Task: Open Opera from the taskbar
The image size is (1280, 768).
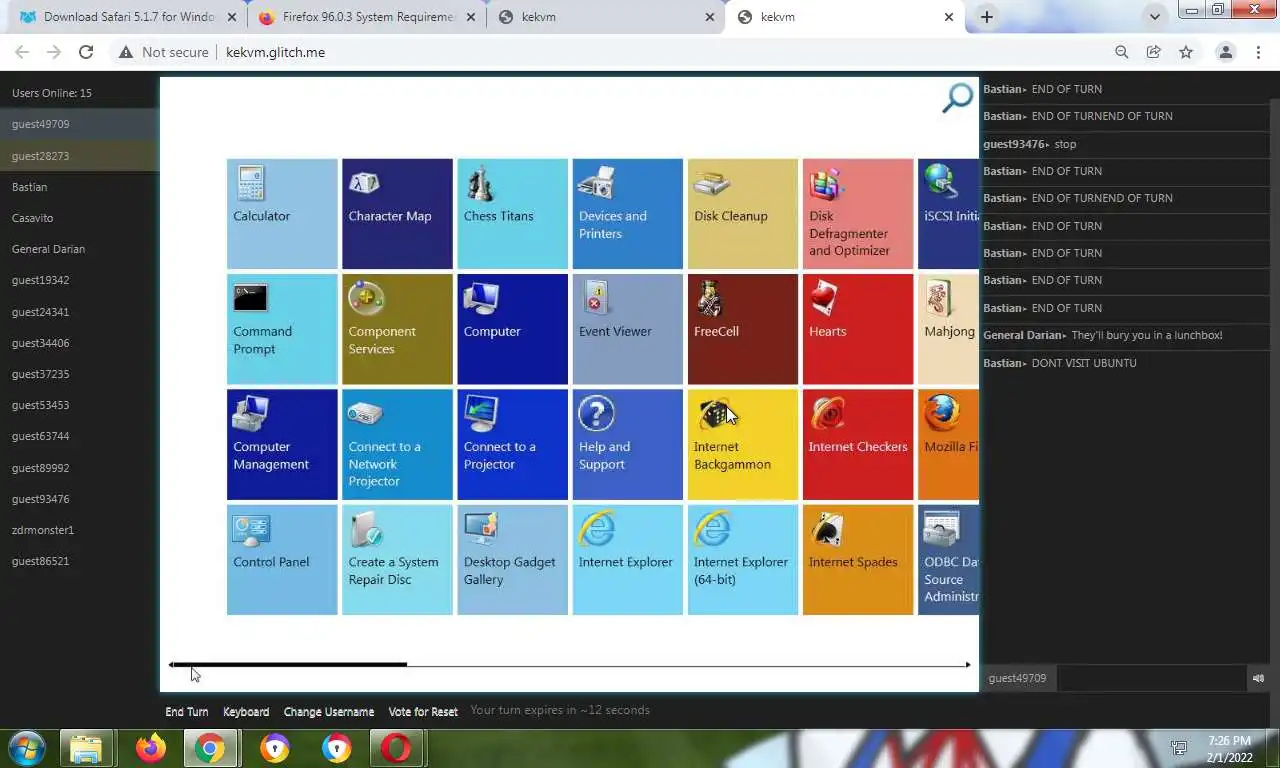Action: tap(397, 748)
